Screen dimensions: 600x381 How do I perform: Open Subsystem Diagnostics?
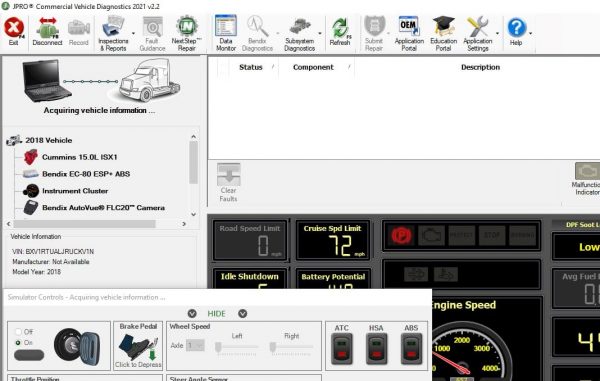point(299,34)
